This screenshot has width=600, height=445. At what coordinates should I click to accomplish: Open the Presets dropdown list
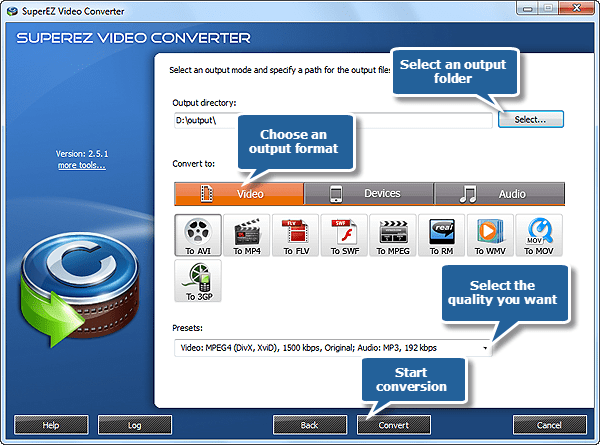[x=333, y=348]
